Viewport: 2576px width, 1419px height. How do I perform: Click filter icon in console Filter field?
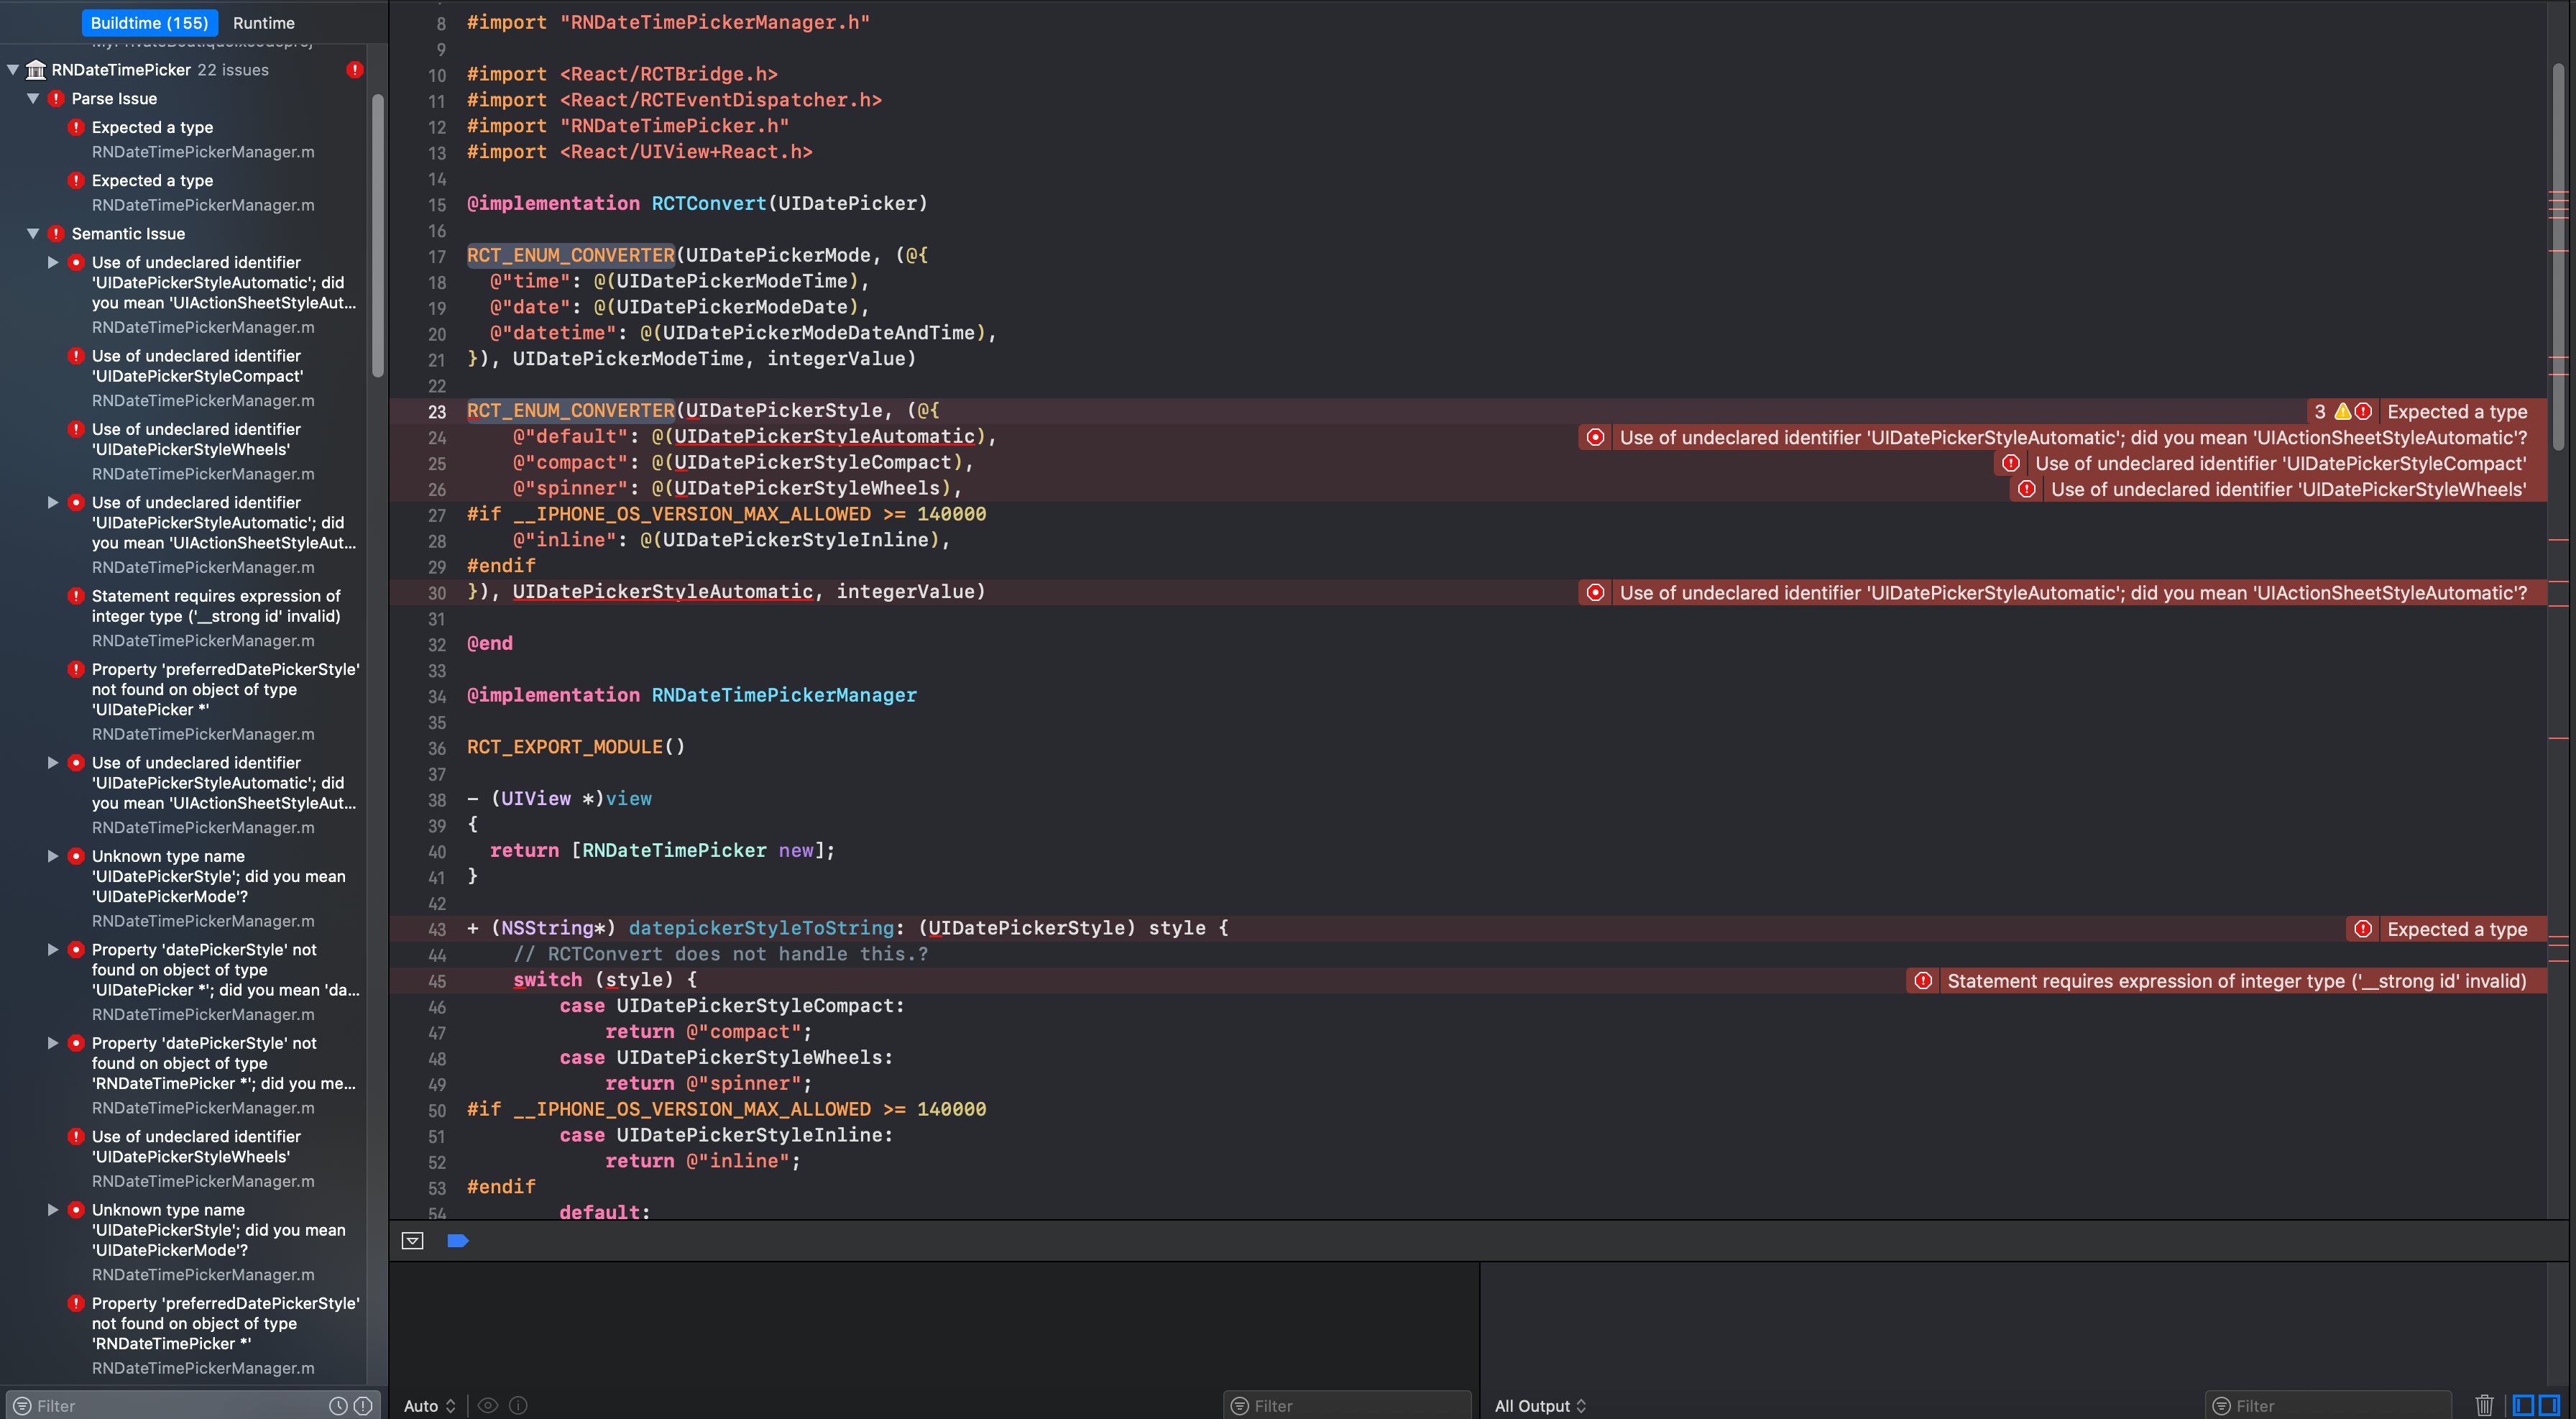(x=2221, y=1406)
